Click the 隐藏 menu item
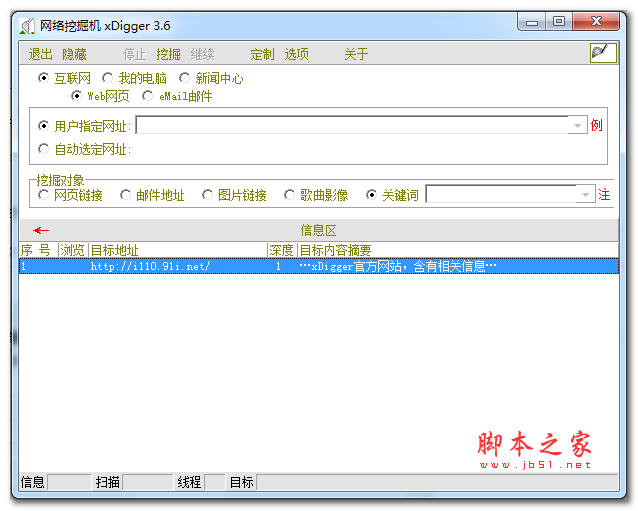 click(x=74, y=54)
